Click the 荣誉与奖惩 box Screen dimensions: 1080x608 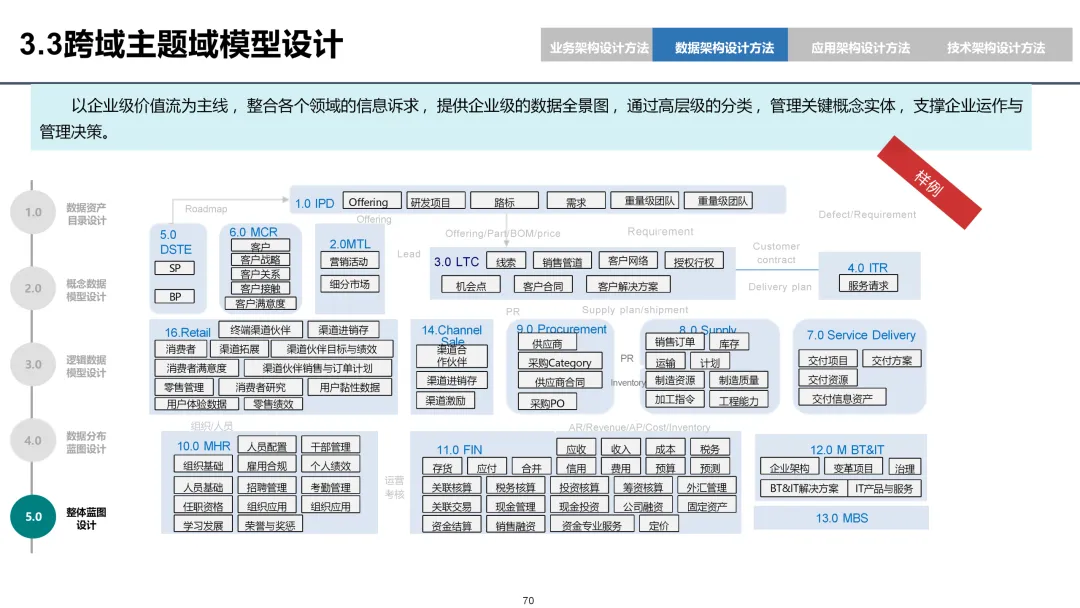270,525
